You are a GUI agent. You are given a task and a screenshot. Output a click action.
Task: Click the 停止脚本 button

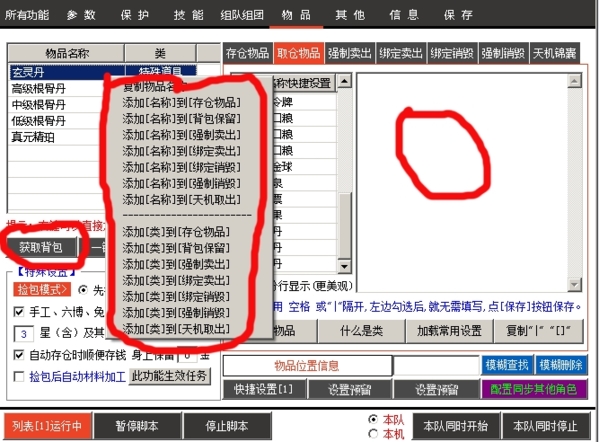click(227, 426)
